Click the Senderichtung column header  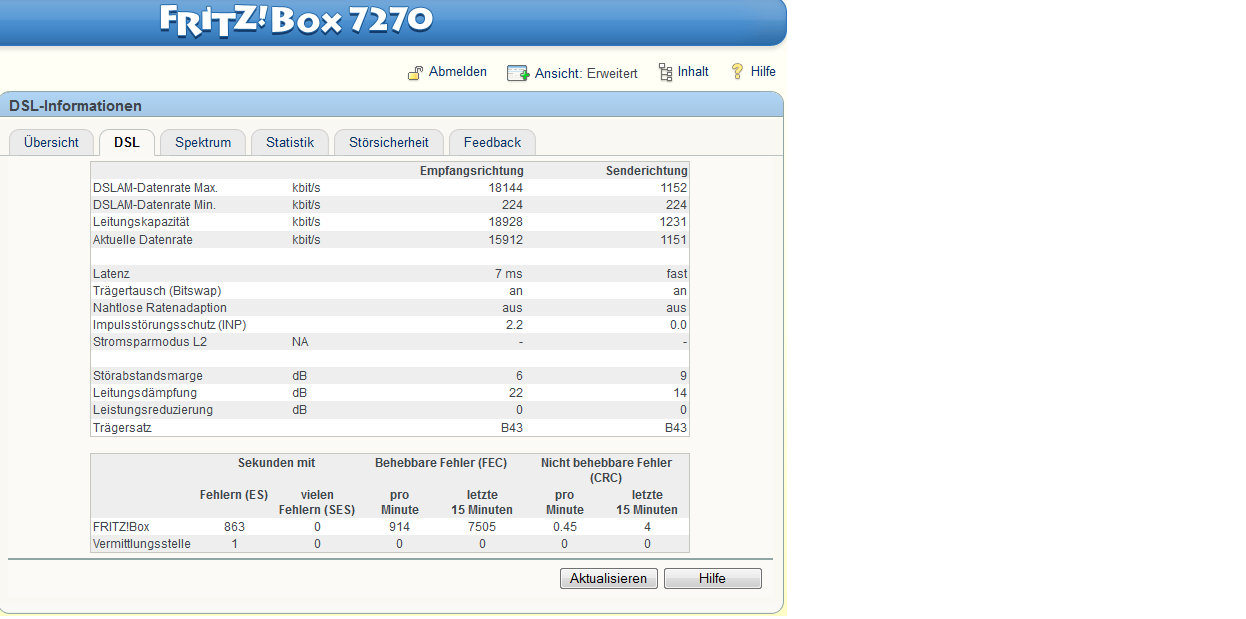(647, 171)
